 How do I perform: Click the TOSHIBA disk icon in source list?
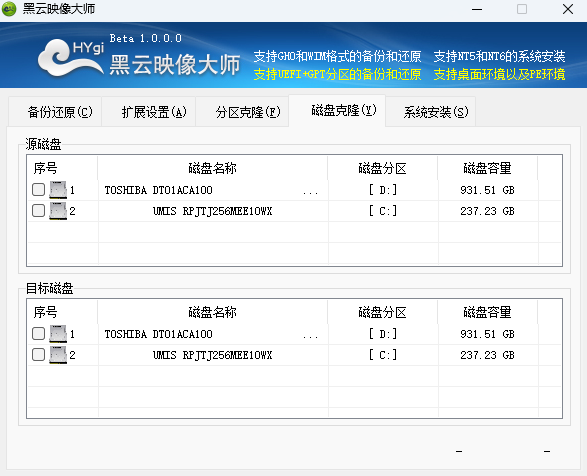click(x=58, y=190)
